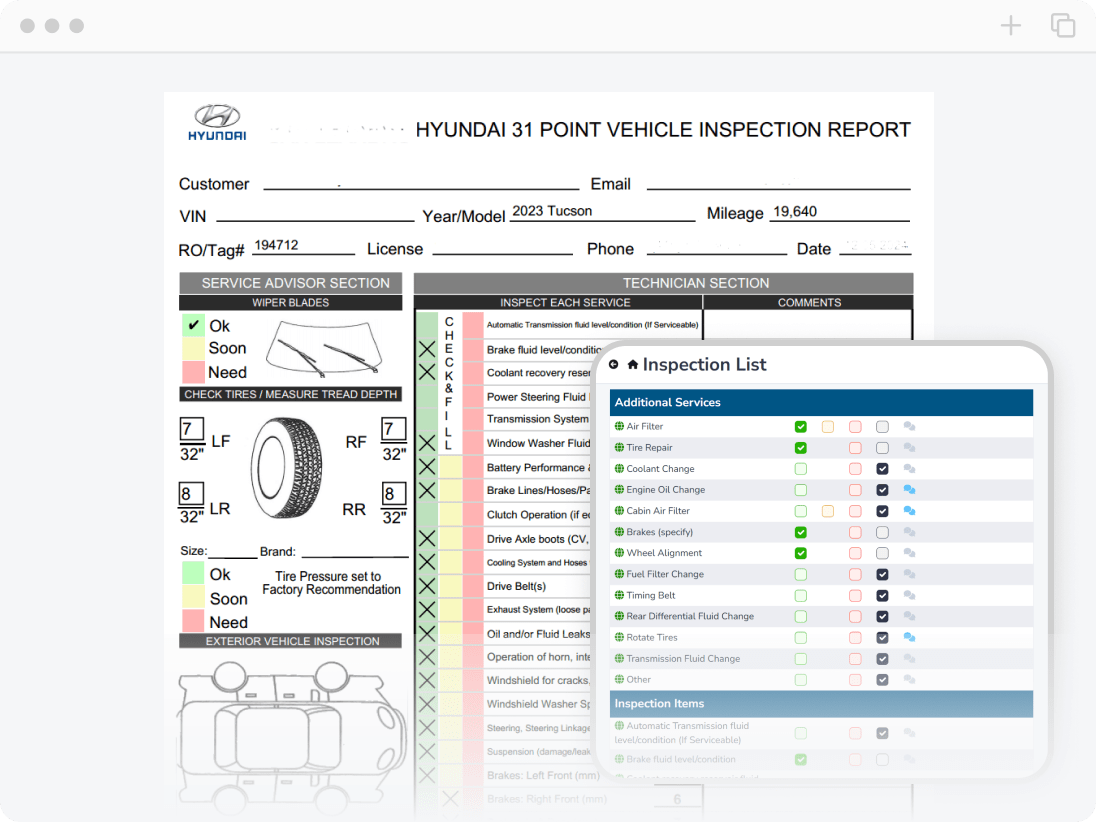Click the globe icon next to Wheel Alignment
This screenshot has width=1096, height=822.
coord(619,552)
